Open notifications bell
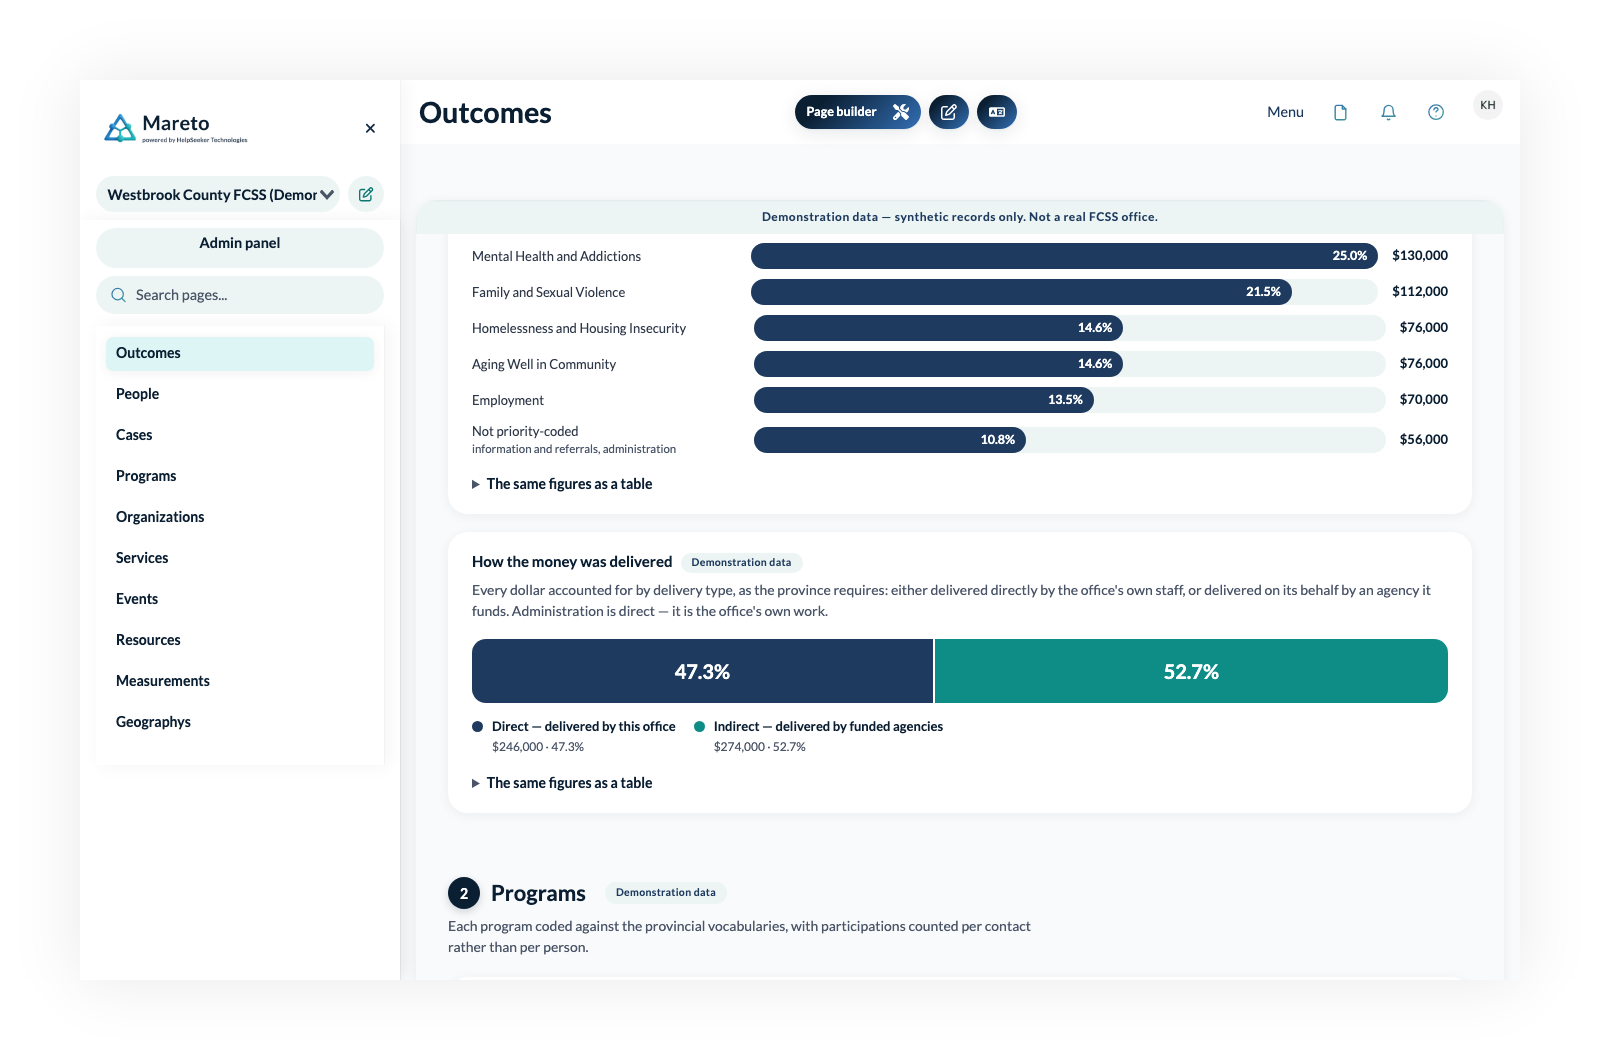 tap(1388, 112)
